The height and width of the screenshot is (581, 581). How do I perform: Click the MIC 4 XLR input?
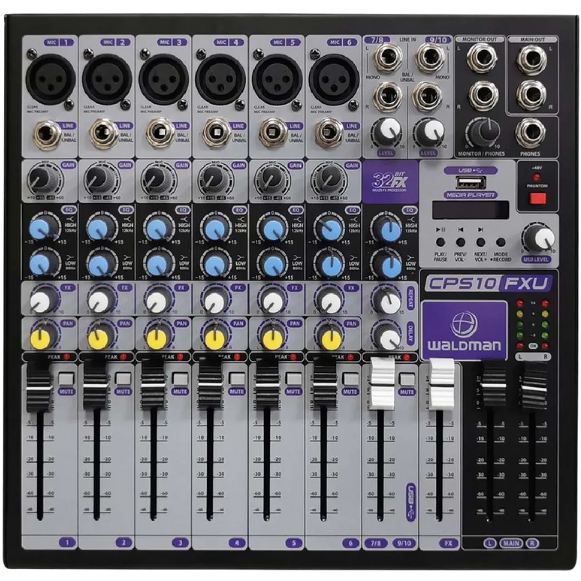(220, 79)
